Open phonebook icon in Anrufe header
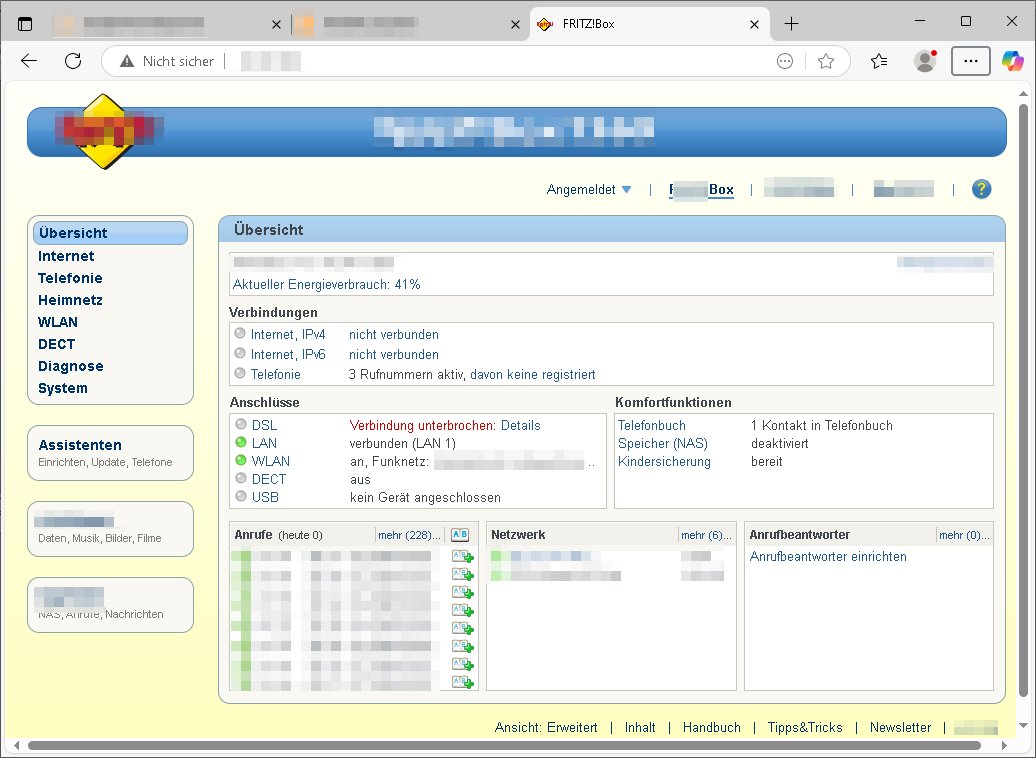Screen dimensions: 1036x758 pyautogui.click(x=460, y=535)
